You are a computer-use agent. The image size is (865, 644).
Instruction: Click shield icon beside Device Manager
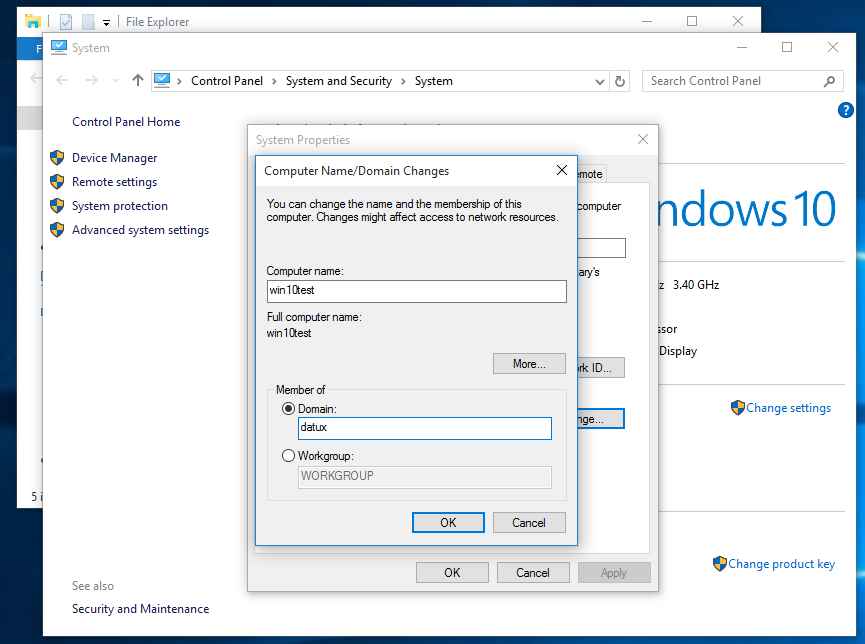57,158
